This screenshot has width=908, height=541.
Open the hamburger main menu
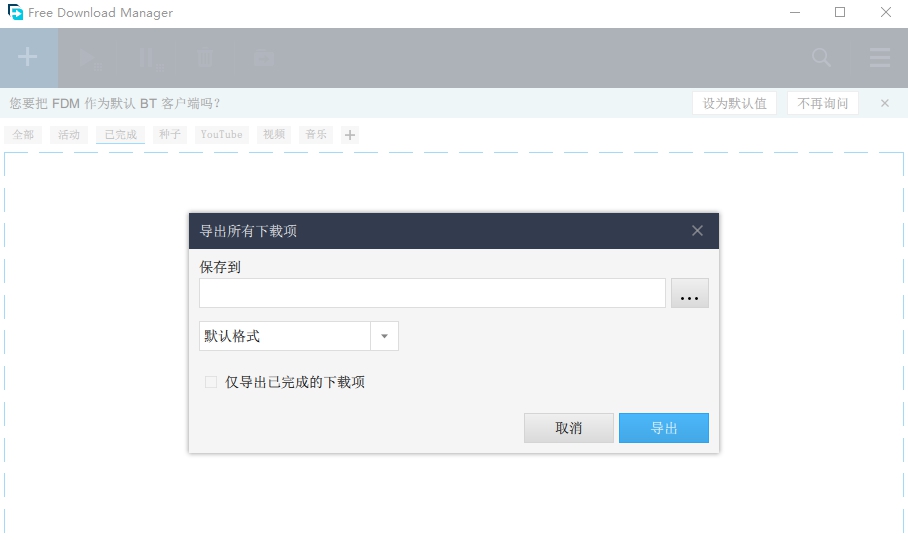tap(880, 57)
